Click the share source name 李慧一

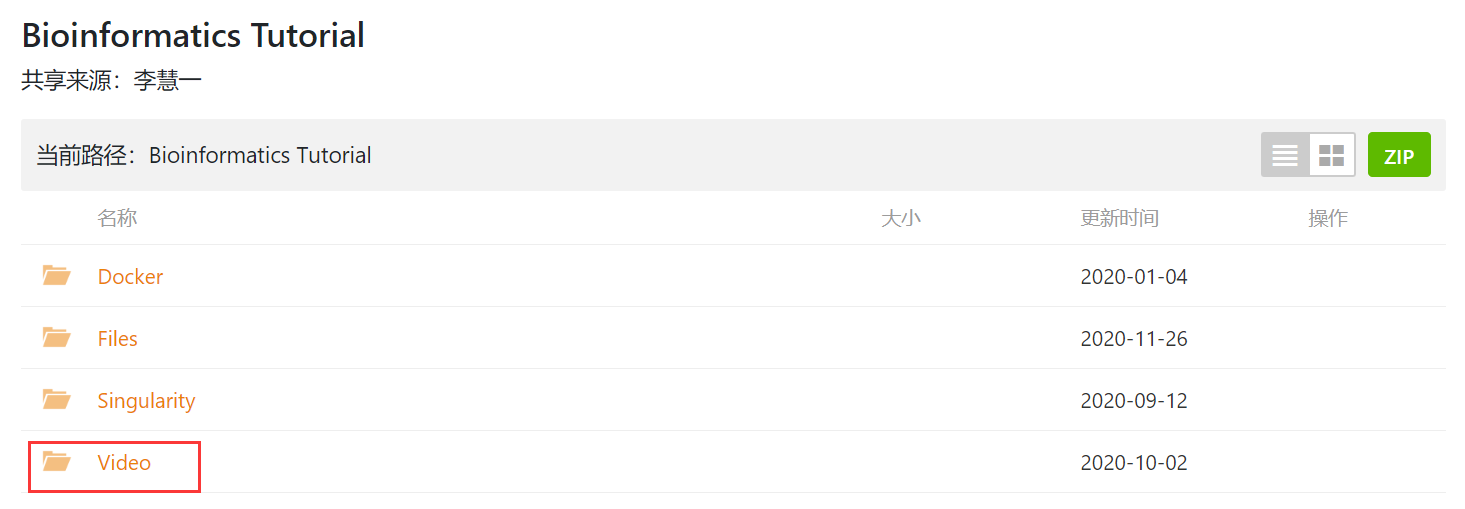tap(167, 81)
